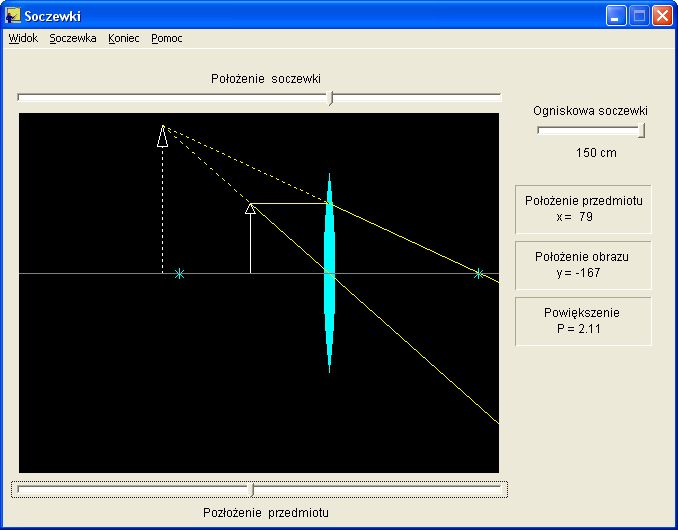Open the Widok menu
This screenshot has height=530, width=678.
pyautogui.click(x=23, y=38)
